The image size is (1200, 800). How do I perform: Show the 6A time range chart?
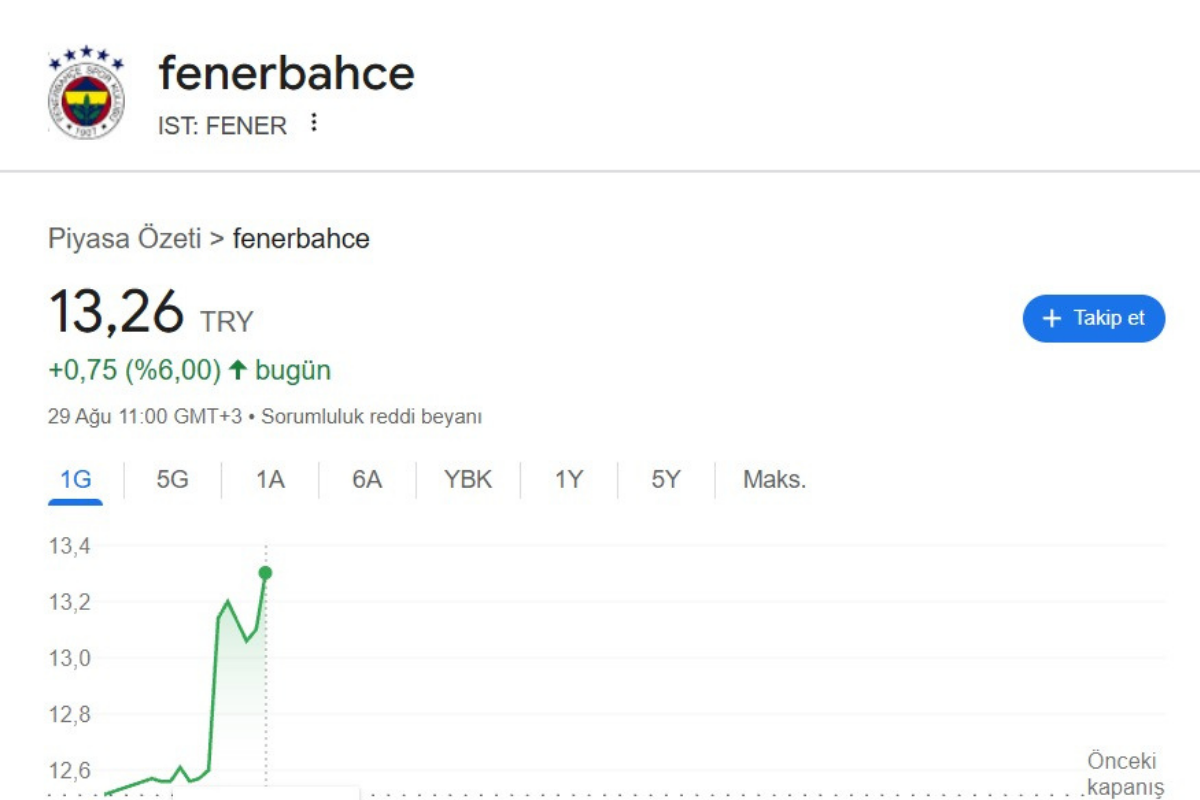click(x=367, y=480)
